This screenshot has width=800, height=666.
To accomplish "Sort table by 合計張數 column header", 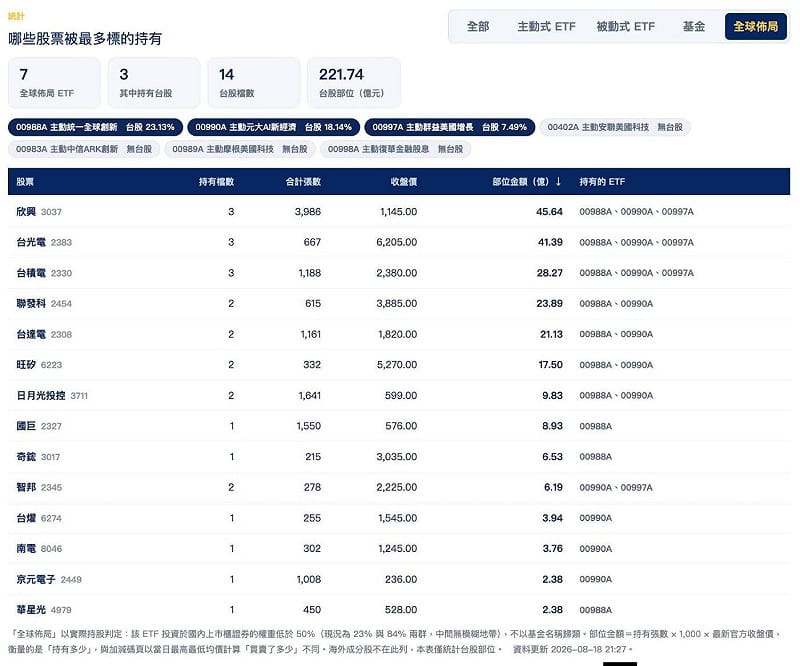I will tap(303, 182).
